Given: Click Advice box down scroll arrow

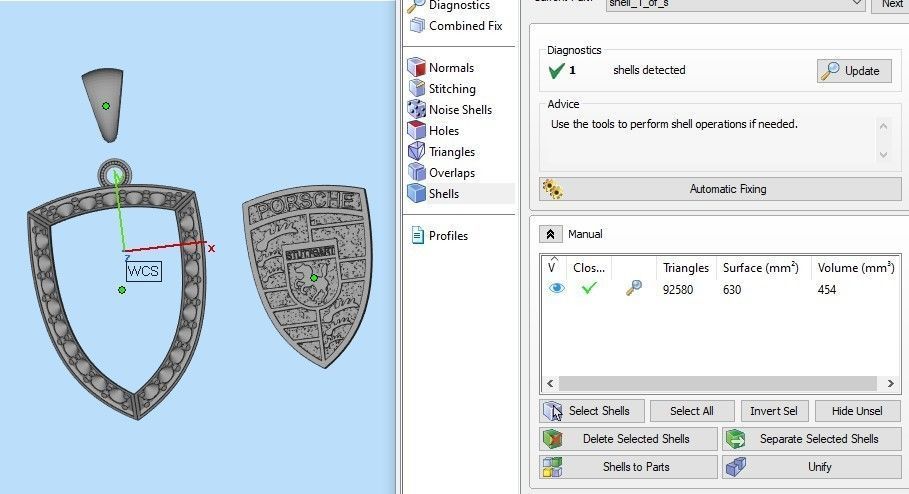Looking at the screenshot, I should (883, 154).
